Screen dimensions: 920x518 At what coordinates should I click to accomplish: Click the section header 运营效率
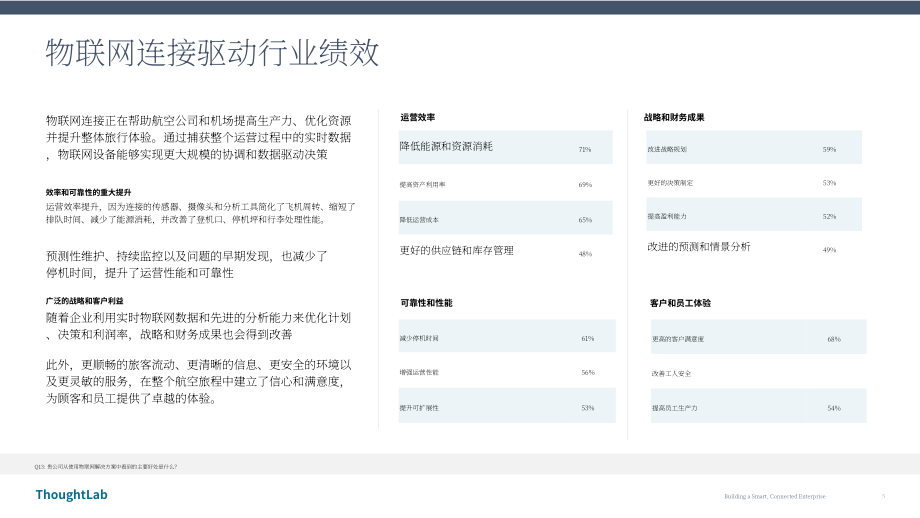pyautogui.click(x=418, y=117)
